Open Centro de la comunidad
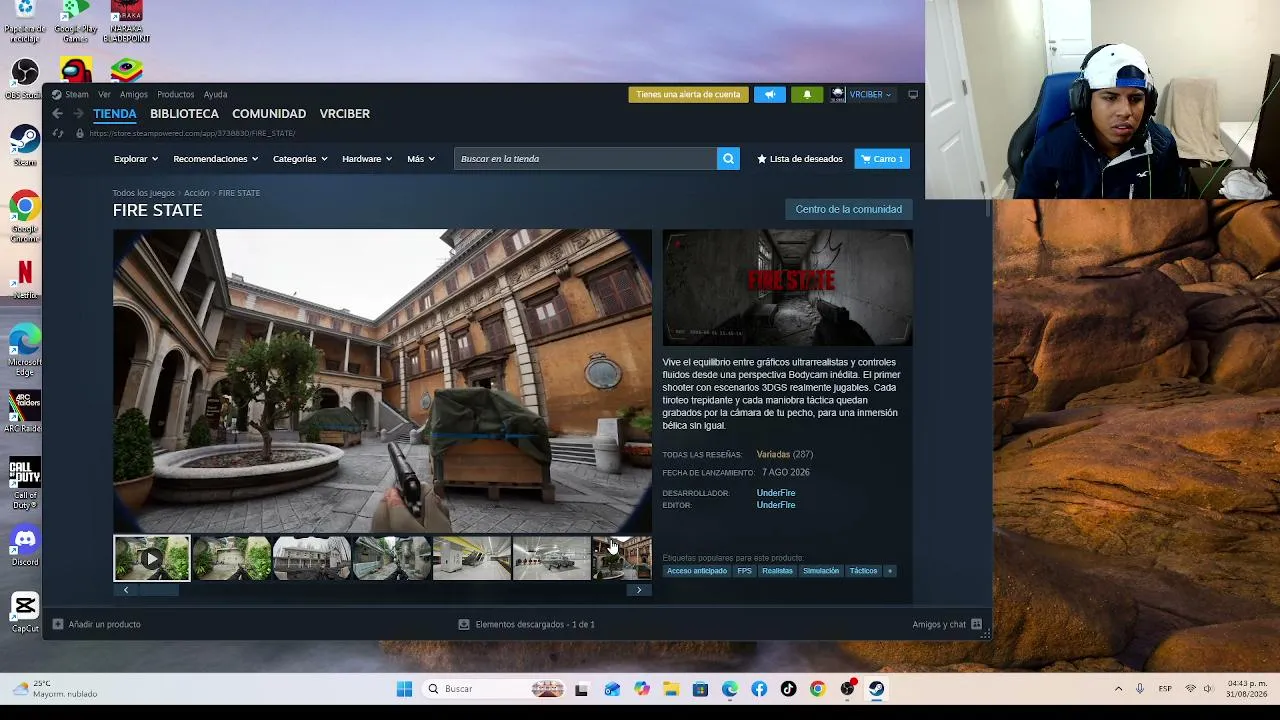The height and width of the screenshot is (720, 1280). (x=849, y=209)
